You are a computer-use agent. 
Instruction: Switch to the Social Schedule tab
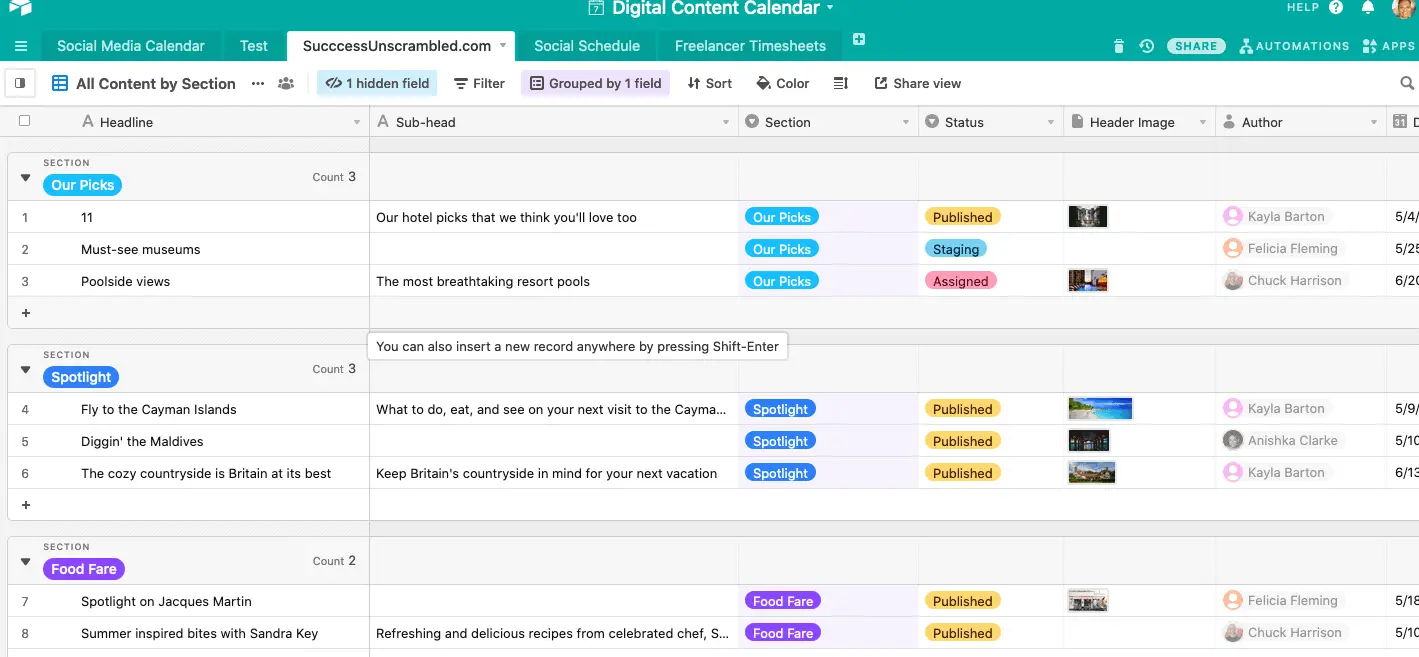tap(587, 46)
